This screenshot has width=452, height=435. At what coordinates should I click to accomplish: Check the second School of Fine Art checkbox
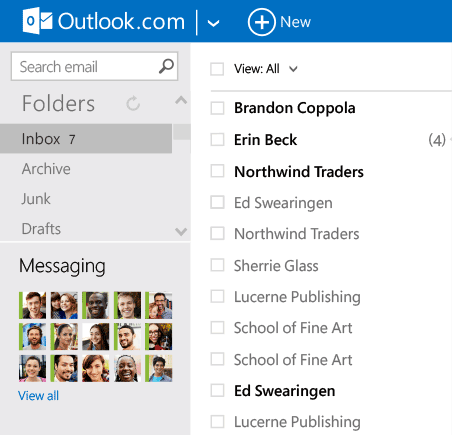tap(217, 359)
